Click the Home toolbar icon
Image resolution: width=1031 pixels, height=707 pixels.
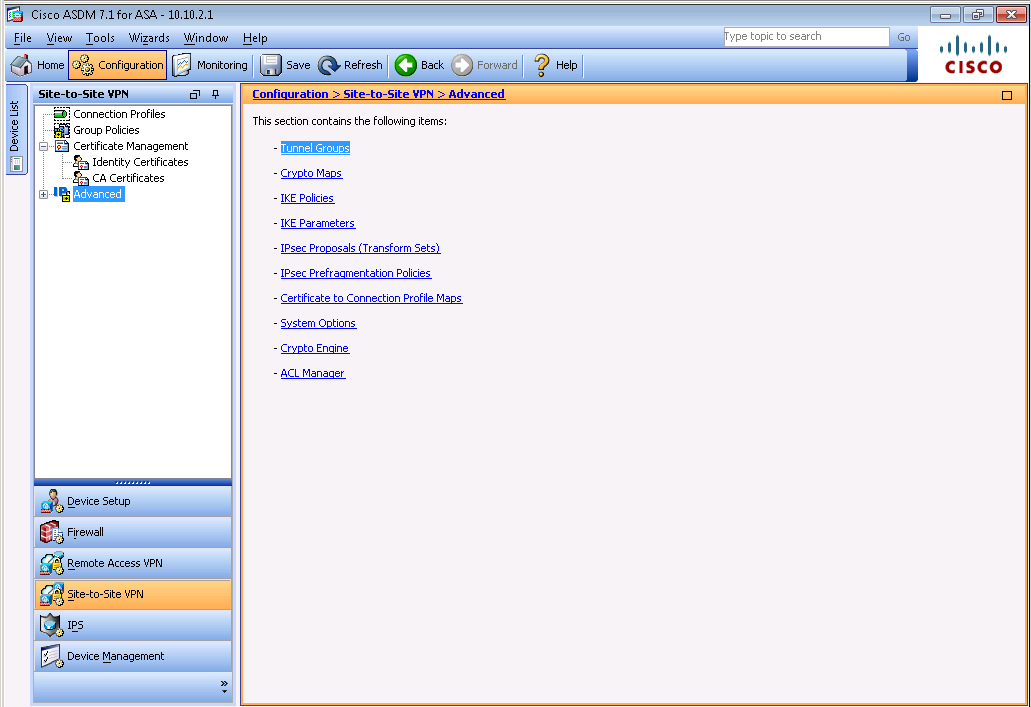(x=22, y=65)
